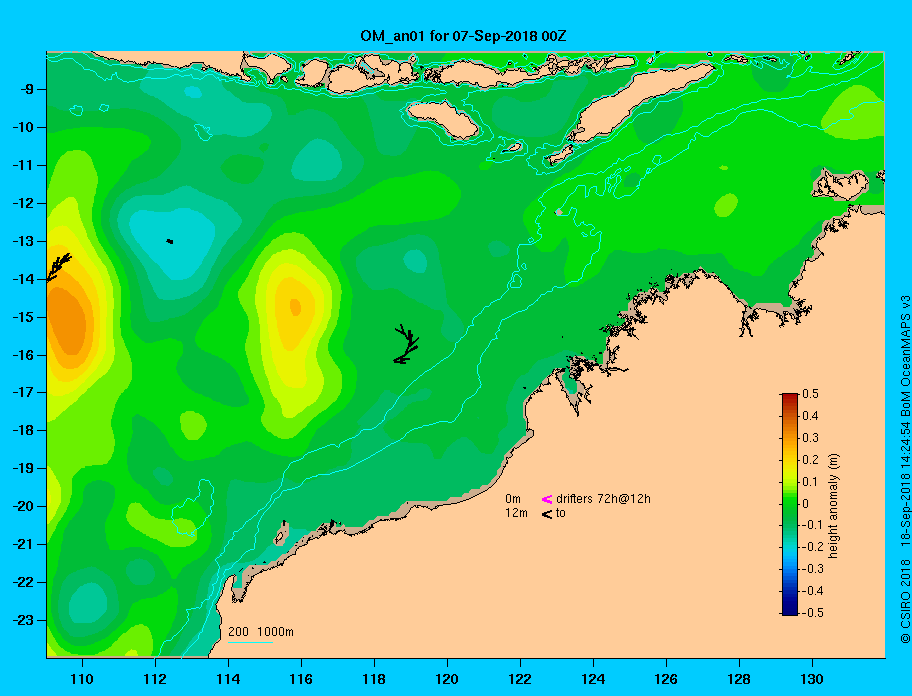
Task: Click the black drifter track near 119E 16S
Action: click(x=406, y=345)
